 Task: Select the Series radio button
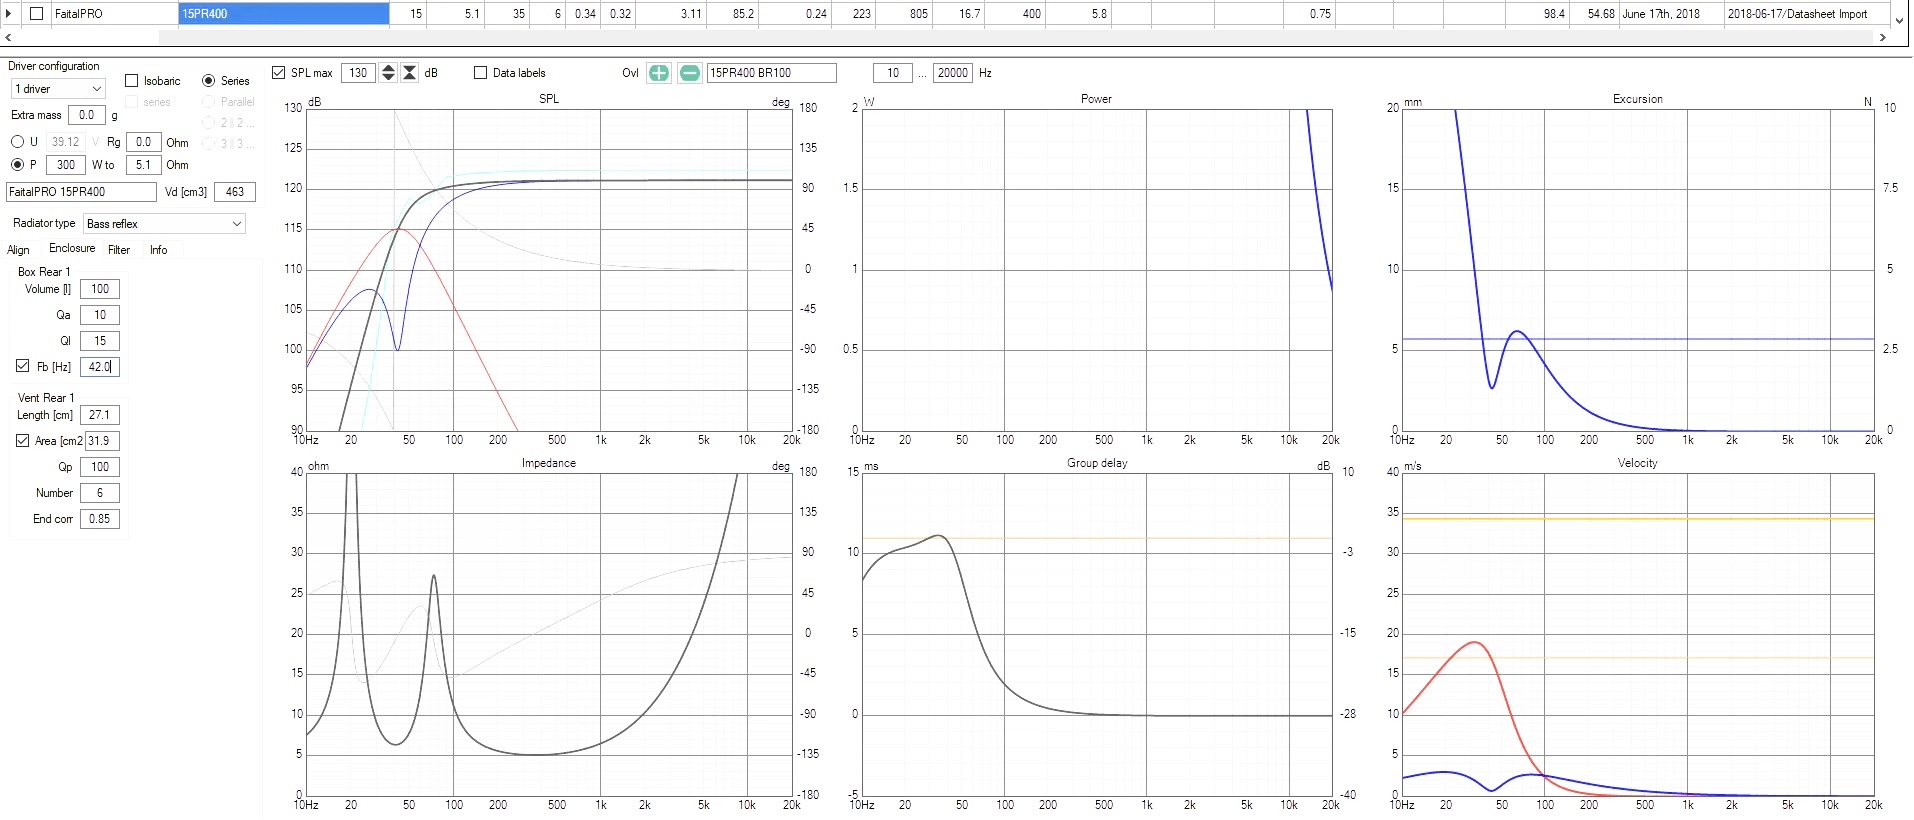coord(209,81)
